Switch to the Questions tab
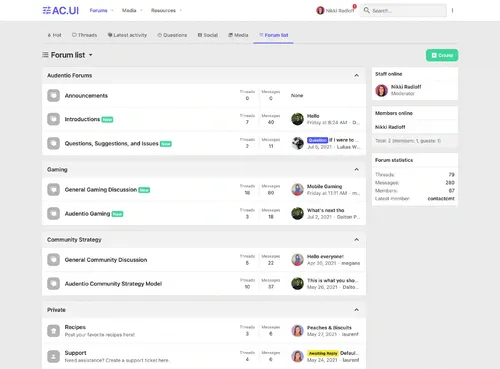 tap(172, 35)
